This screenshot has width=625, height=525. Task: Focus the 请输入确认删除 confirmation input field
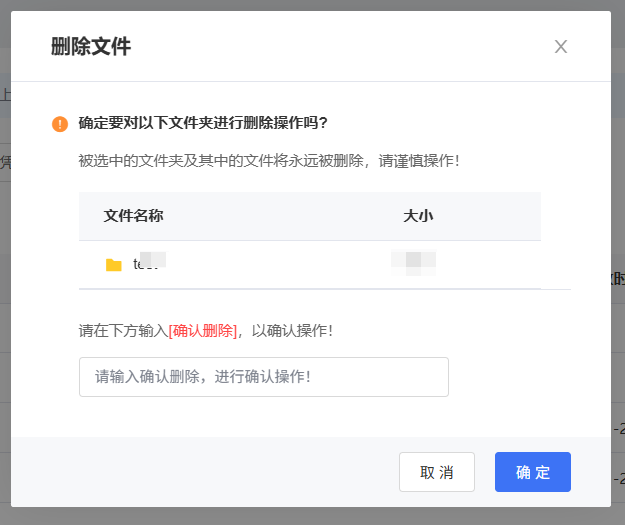(263, 377)
